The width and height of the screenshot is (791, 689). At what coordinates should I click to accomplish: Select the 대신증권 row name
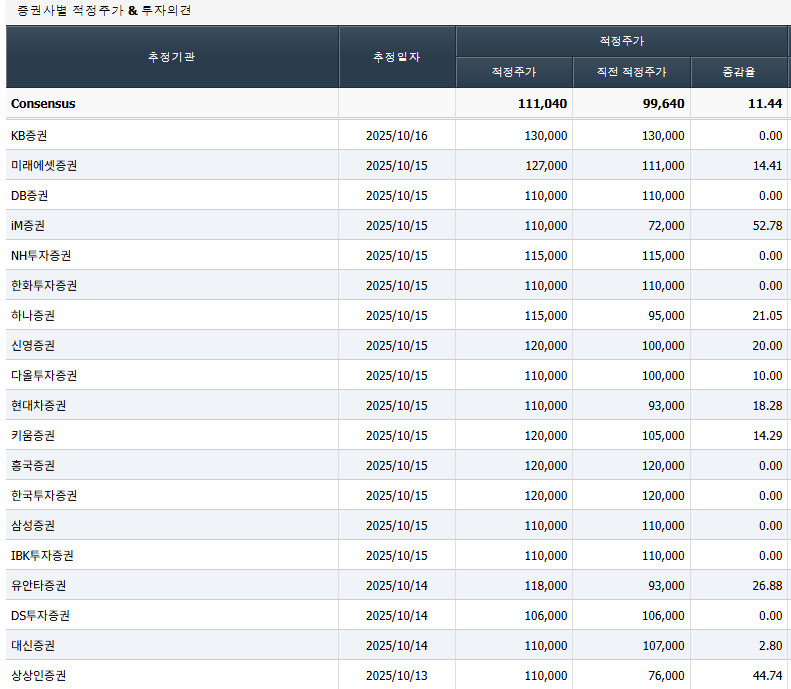click(x=33, y=646)
